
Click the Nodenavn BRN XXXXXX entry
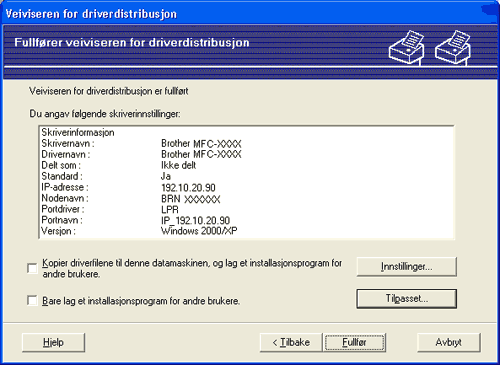(x=246, y=198)
